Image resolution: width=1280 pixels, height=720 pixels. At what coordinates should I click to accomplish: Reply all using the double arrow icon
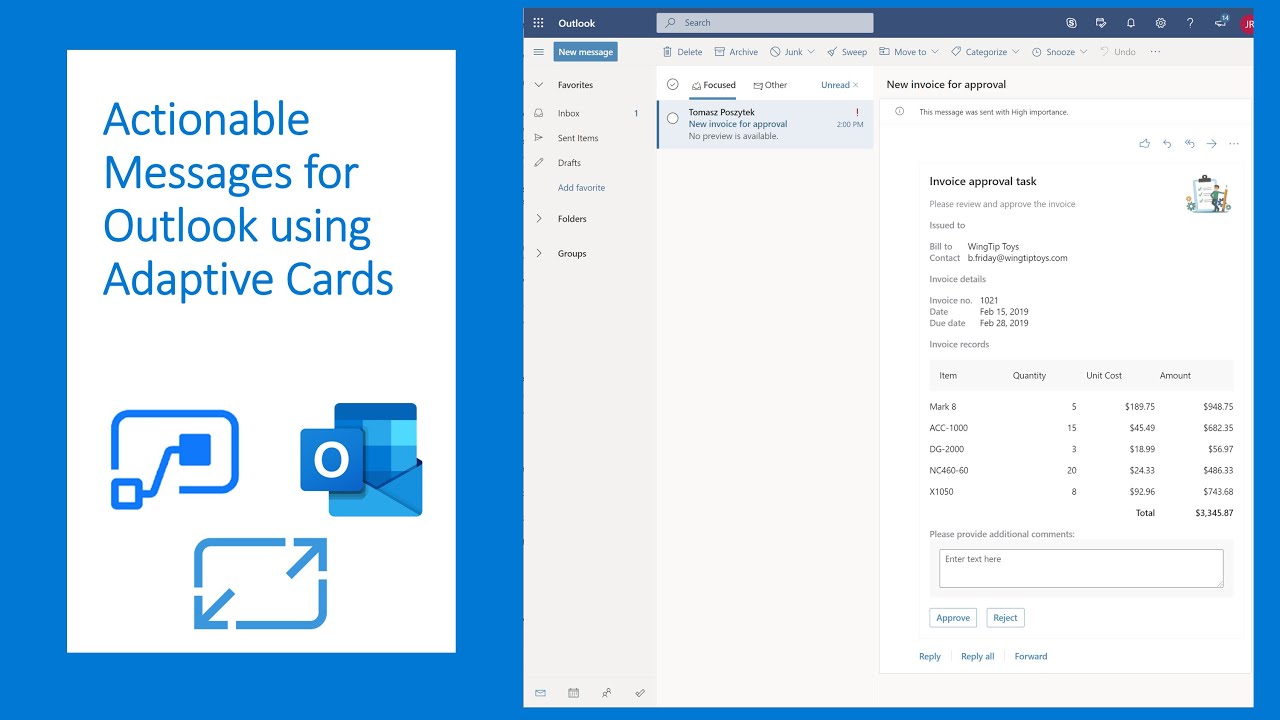coord(1189,144)
